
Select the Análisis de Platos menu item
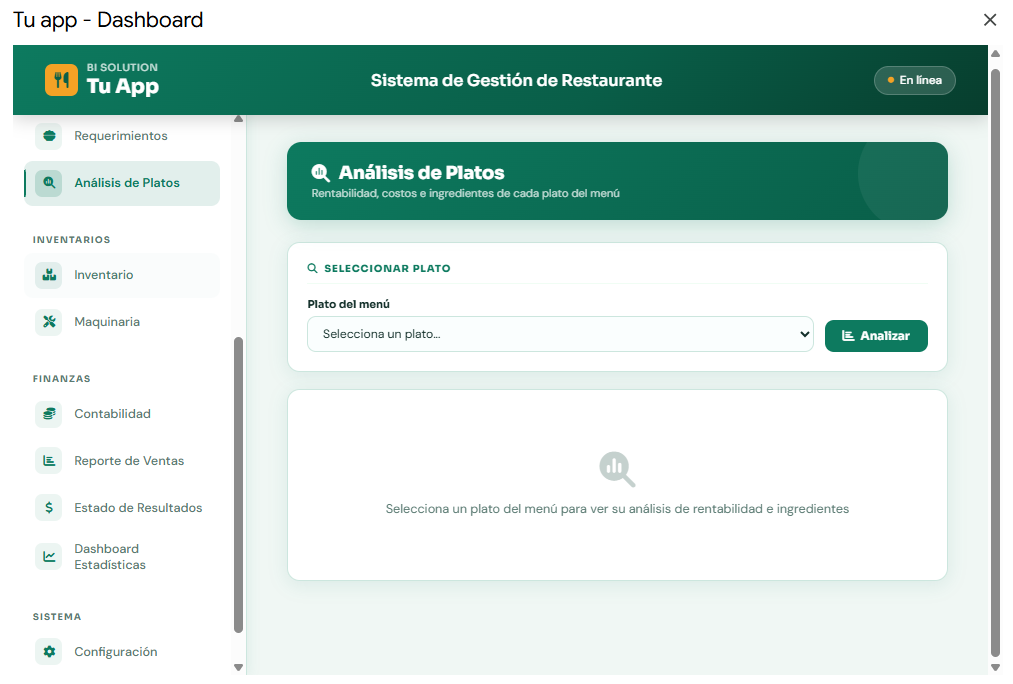(122, 183)
